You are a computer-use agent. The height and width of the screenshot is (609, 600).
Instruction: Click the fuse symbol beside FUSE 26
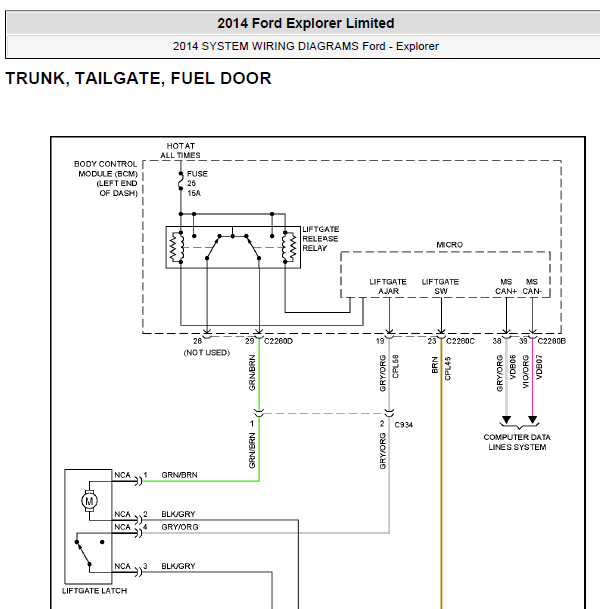point(181,181)
